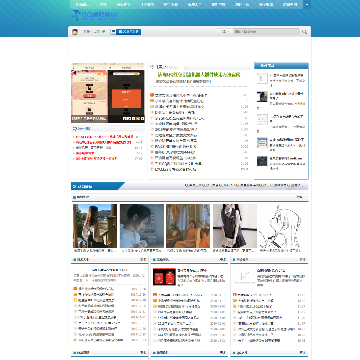The height and width of the screenshot is (360, 360).
Task: Click the orange round bullet on the first news item
Action: (152, 95)
